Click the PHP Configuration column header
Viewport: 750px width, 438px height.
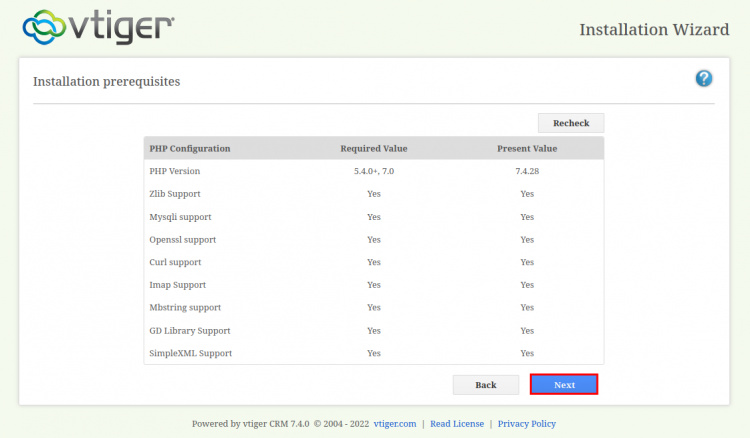click(x=190, y=148)
